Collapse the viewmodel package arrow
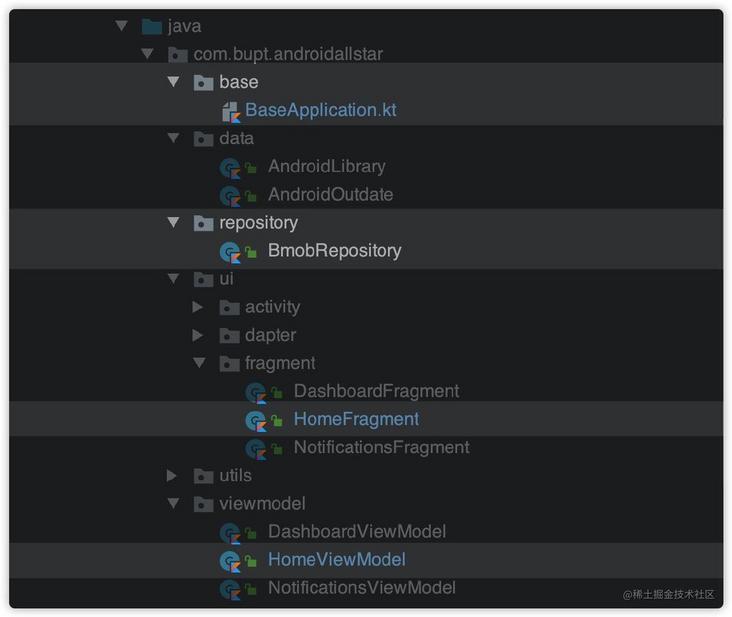The image size is (732, 617). 173,504
